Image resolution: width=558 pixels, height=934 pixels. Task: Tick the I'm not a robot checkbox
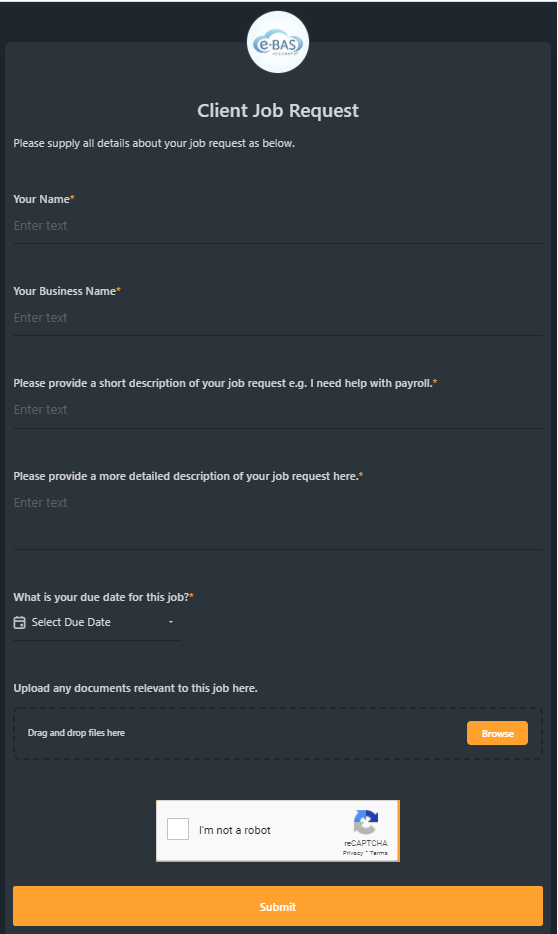click(x=178, y=829)
